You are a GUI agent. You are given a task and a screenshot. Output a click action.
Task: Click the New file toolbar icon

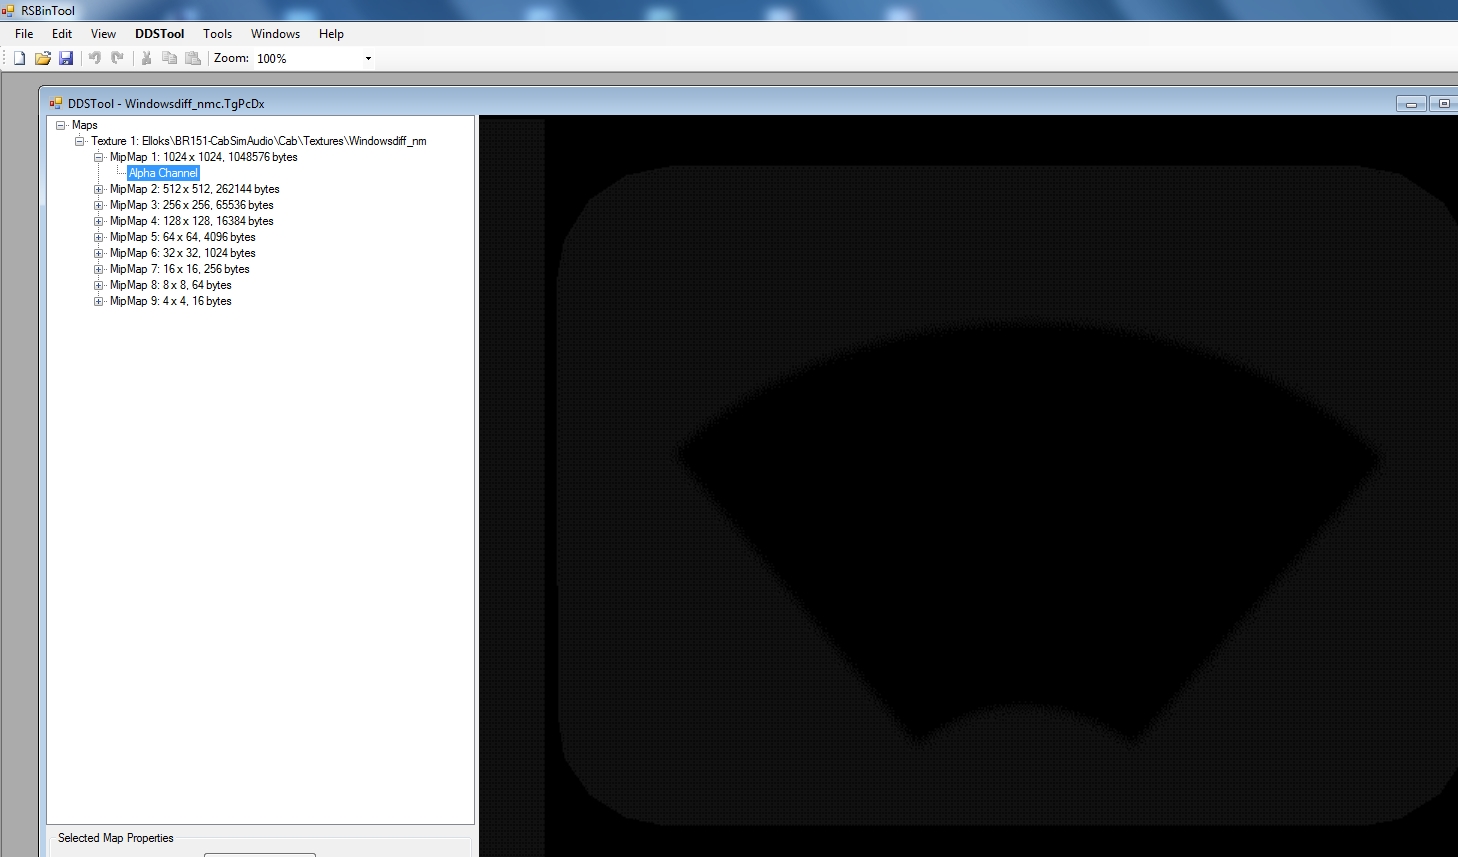[x=19, y=58]
